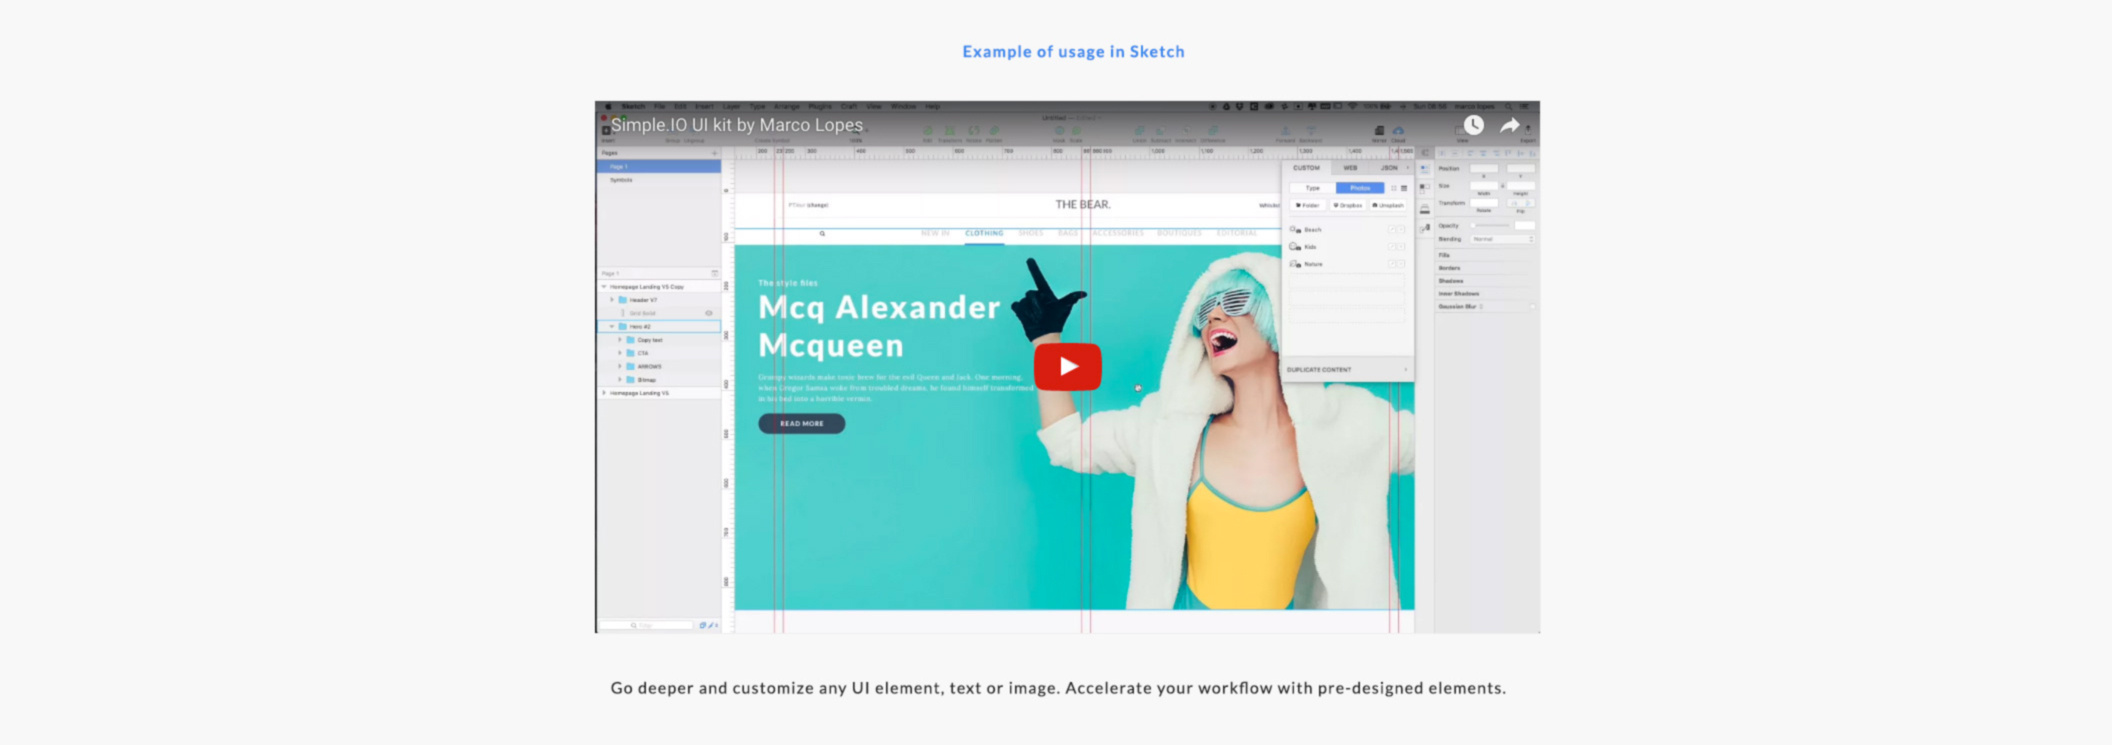Toggle visibility of Grid Solid layer
The height and width of the screenshot is (745, 2112).
(x=709, y=313)
